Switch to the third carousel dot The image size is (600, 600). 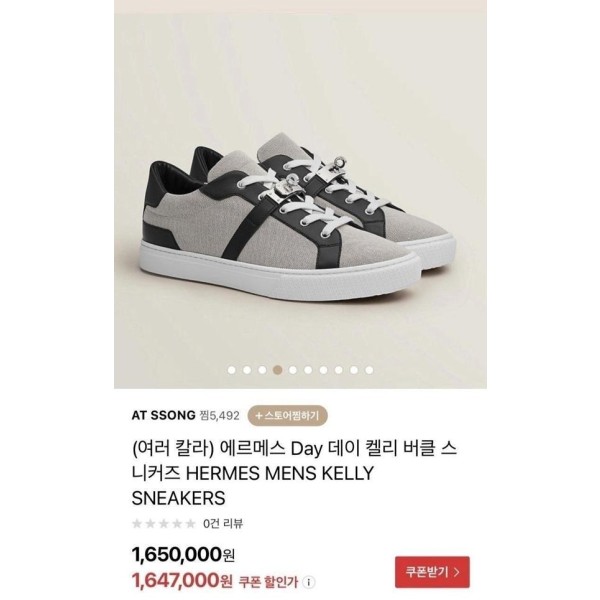tap(262, 370)
